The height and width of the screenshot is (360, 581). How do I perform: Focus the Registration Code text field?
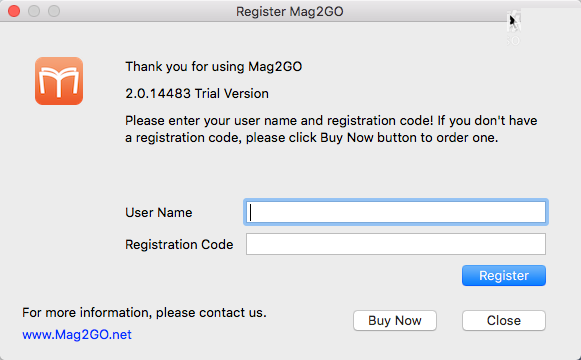(x=396, y=244)
